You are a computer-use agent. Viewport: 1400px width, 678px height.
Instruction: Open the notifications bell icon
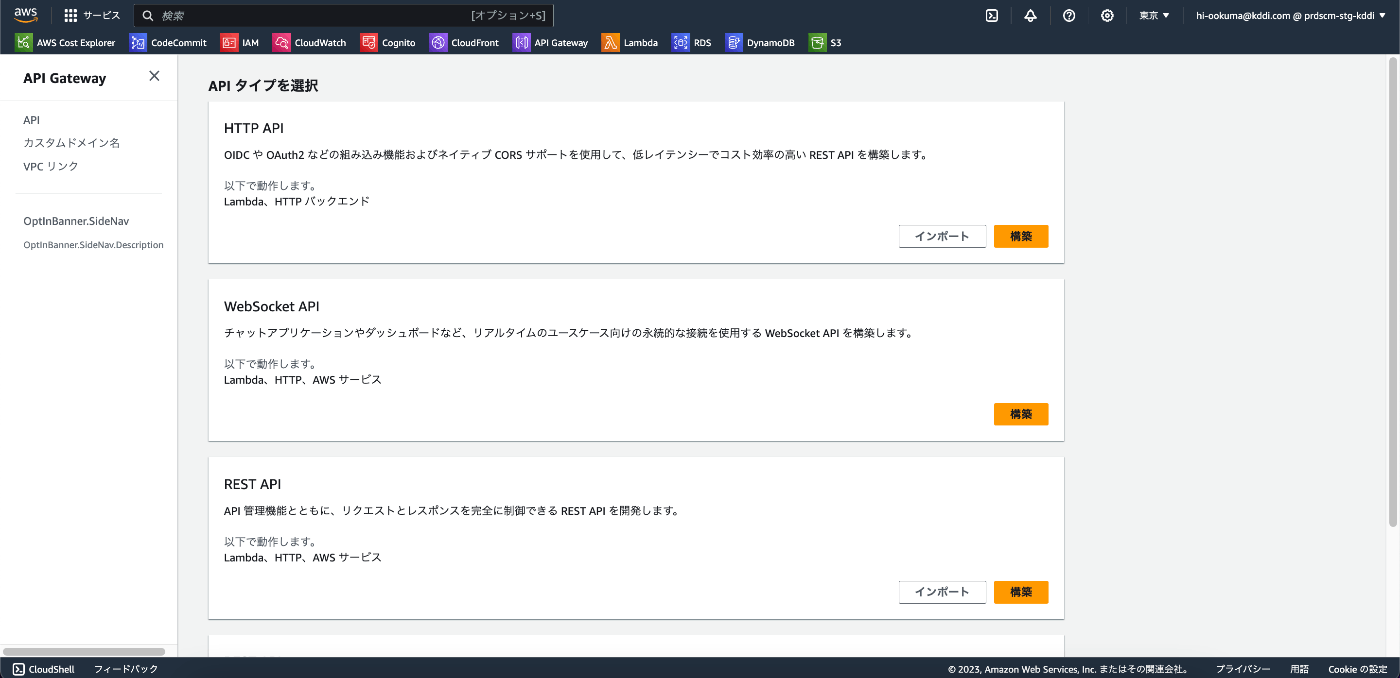(x=1030, y=15)
